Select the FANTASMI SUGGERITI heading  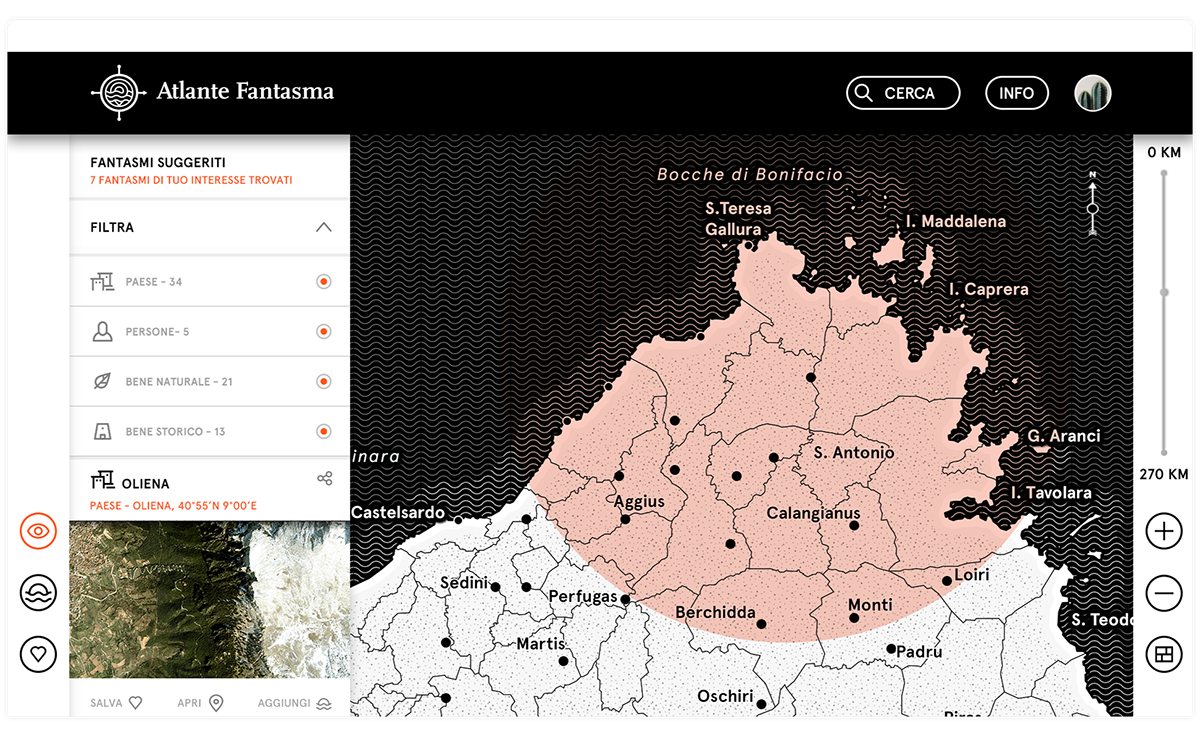[x=158, y=162]
